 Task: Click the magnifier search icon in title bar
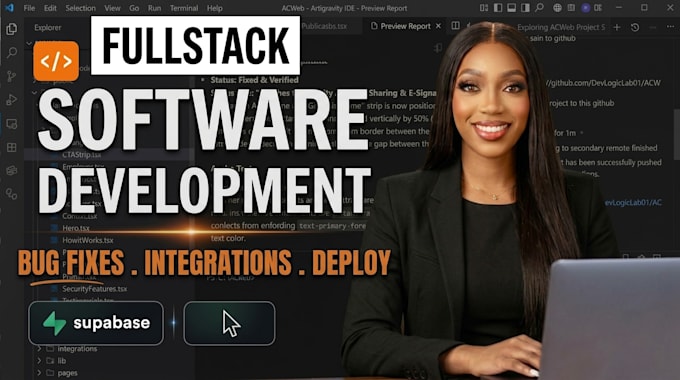pyautogui.click(x=539, y=8)
